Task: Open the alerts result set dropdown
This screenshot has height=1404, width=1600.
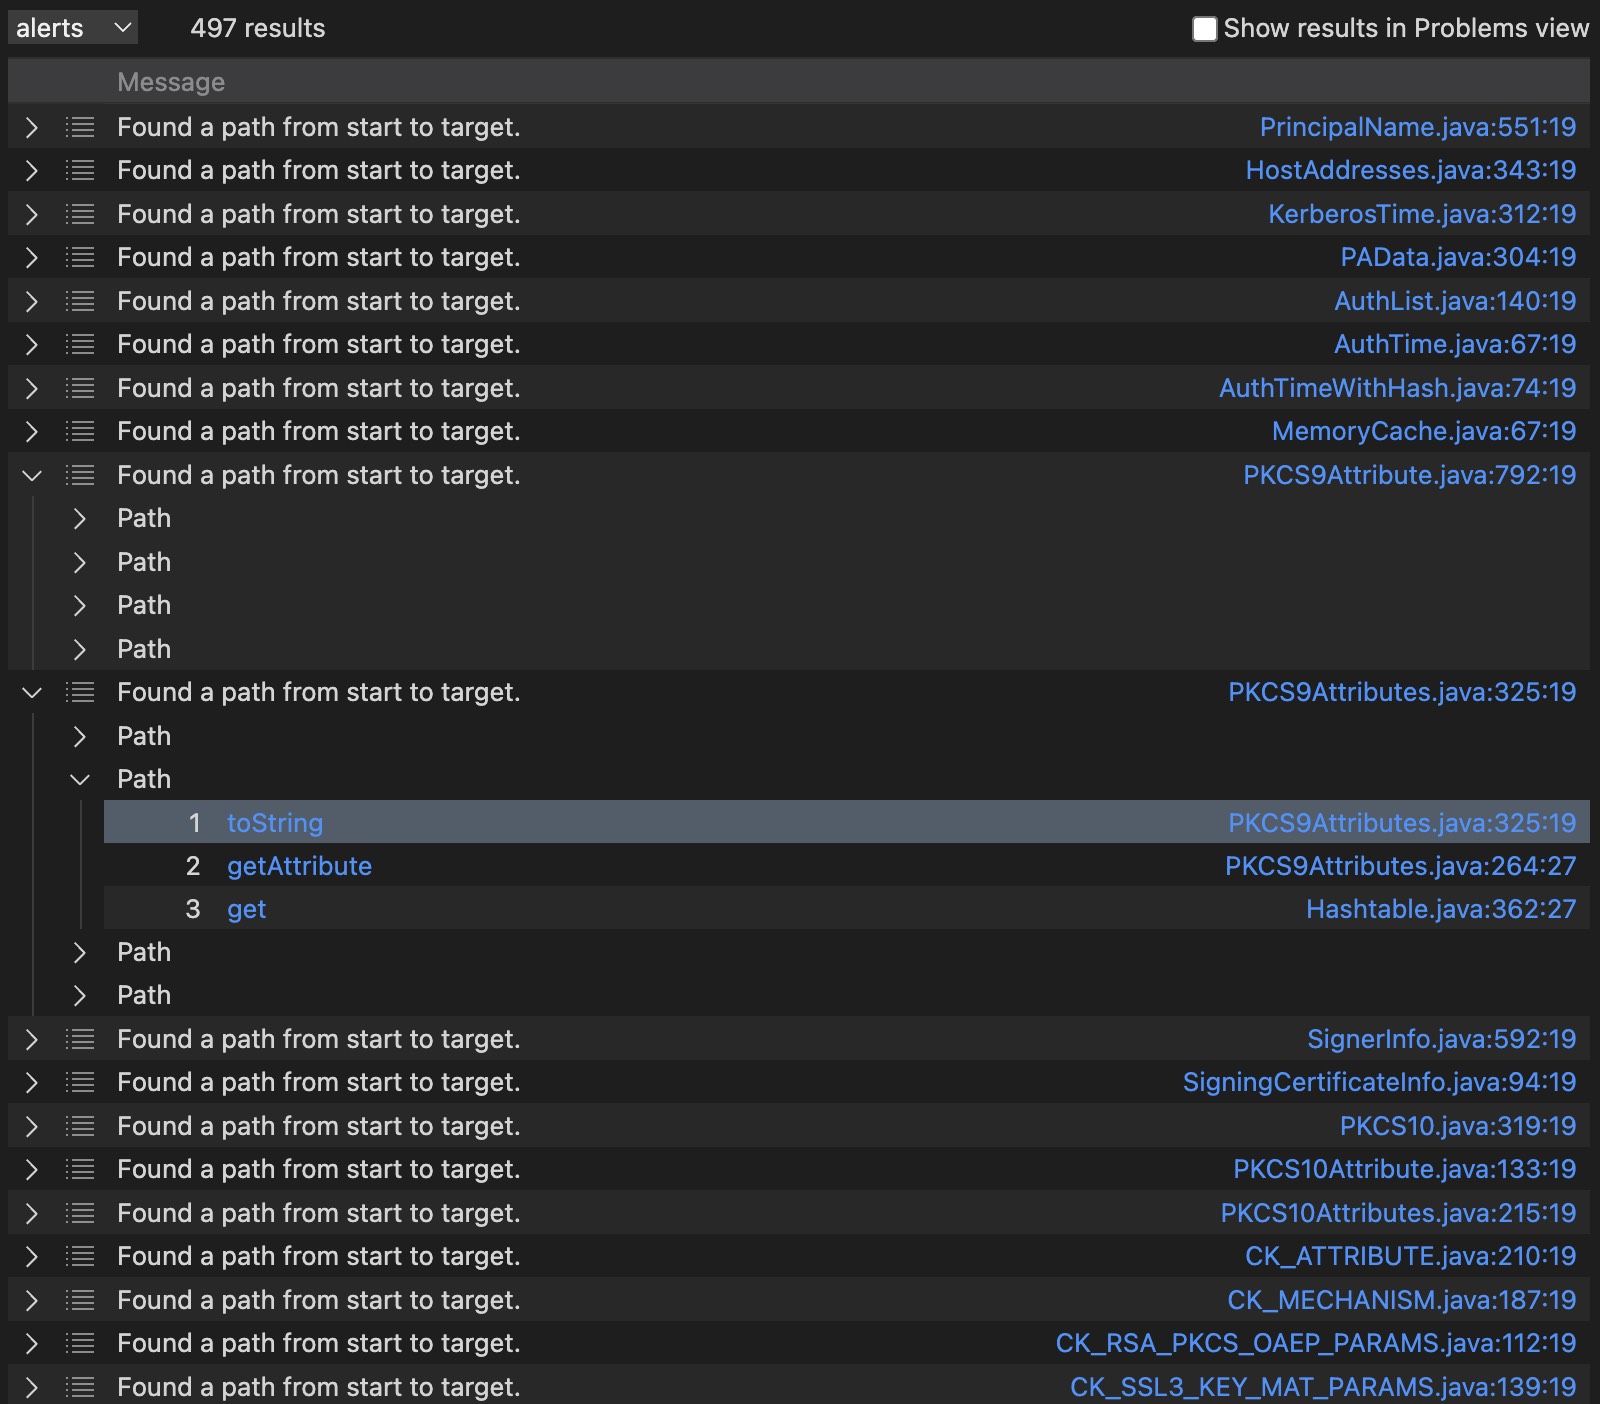Action: [72, 28]
